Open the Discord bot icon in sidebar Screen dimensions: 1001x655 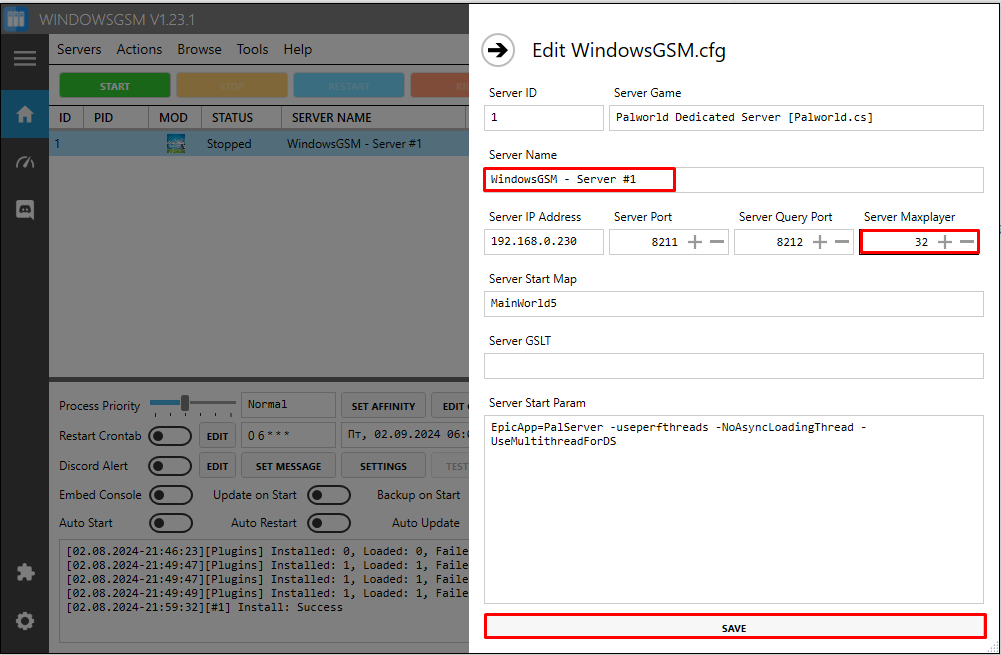click(24, 209)
